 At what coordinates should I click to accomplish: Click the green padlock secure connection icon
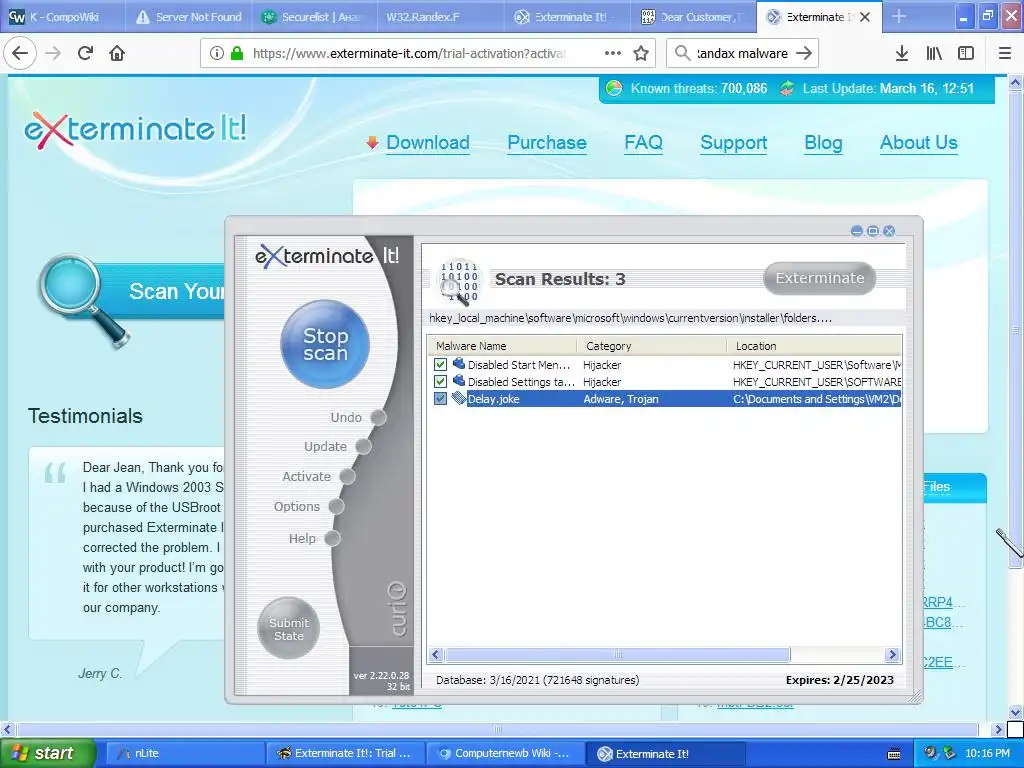(237, 54)
